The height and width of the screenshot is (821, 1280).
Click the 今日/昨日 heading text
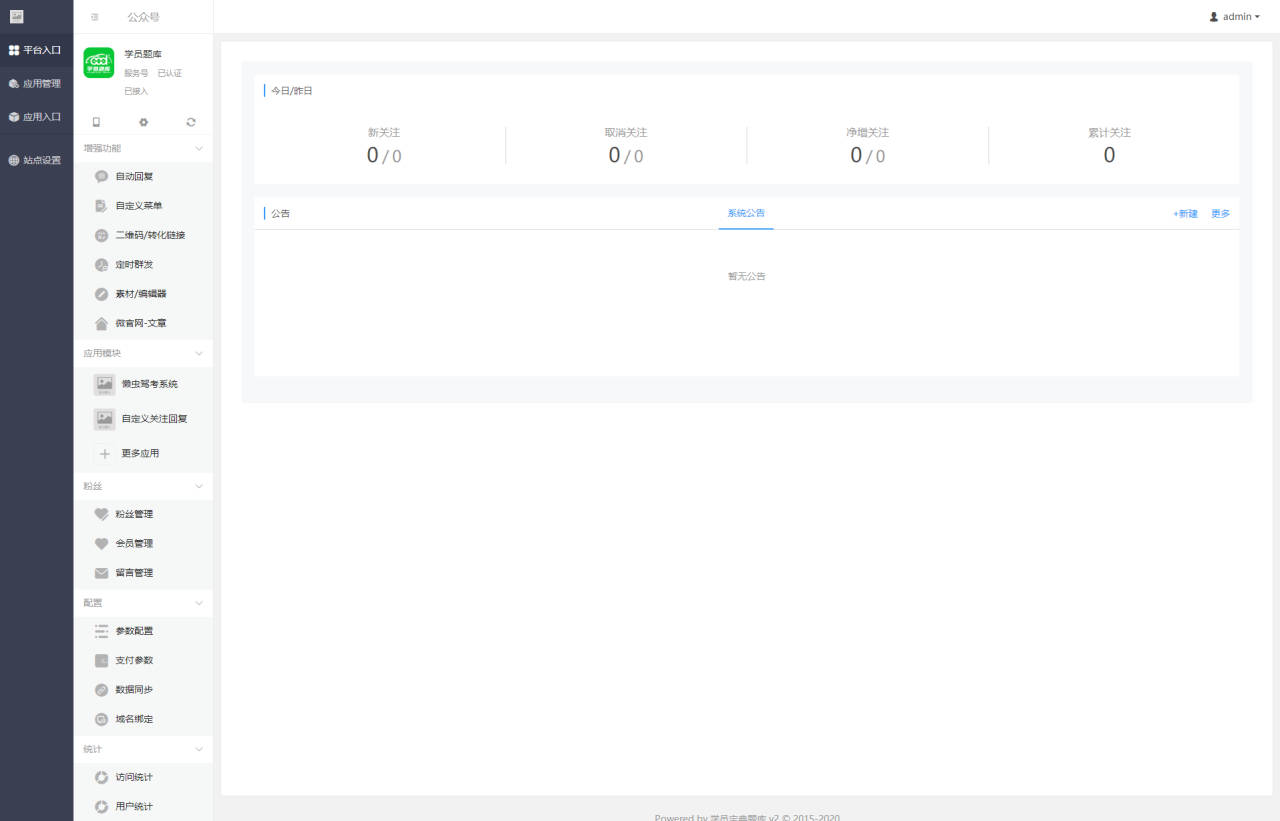coord(292,91)
